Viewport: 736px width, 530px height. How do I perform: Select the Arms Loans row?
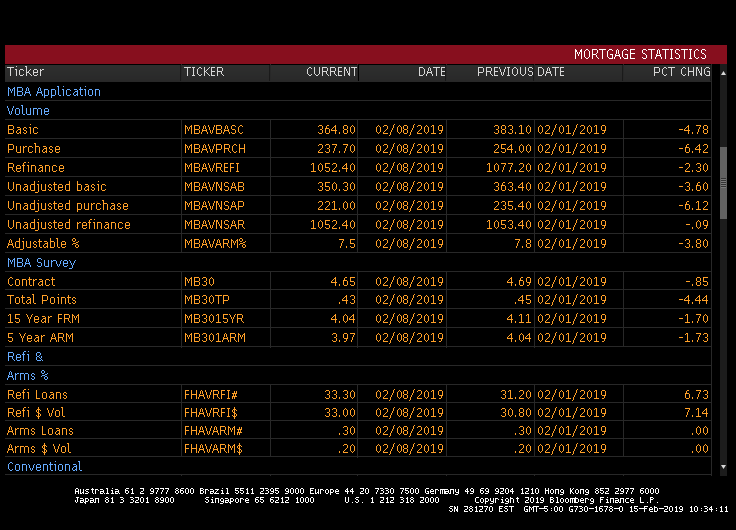(358, 430)
